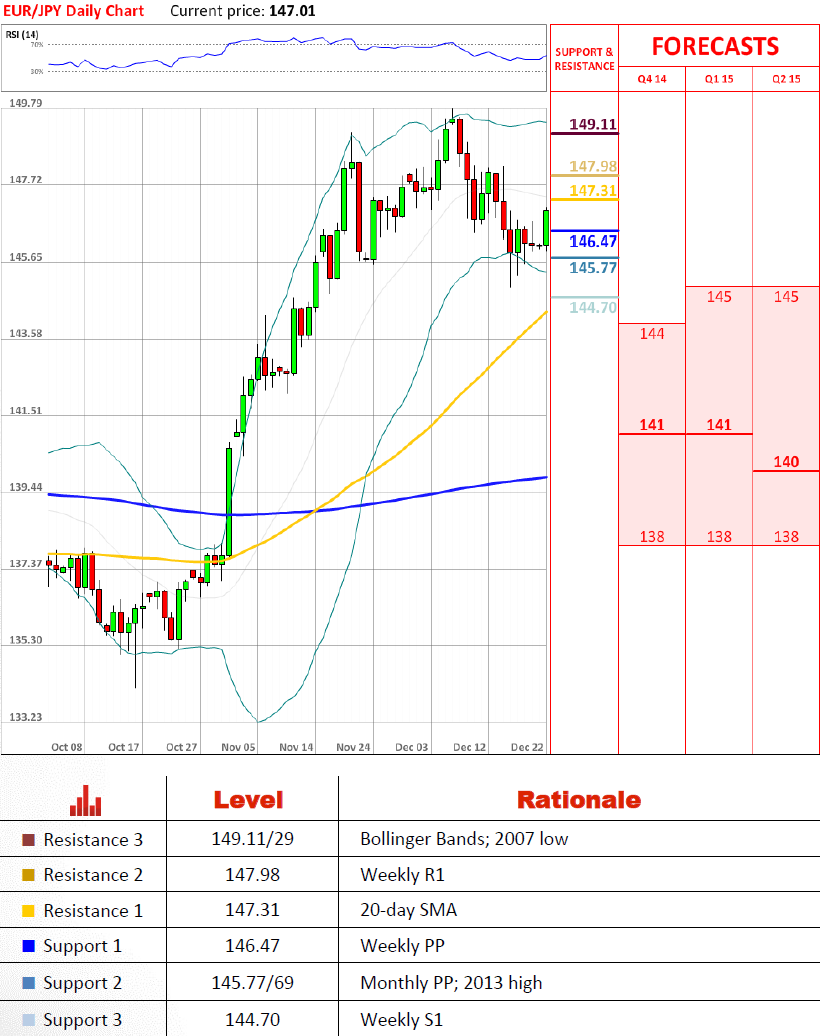Click the Dec 22 date axis label
820x1036 pixels.
(x=527, y=747)
